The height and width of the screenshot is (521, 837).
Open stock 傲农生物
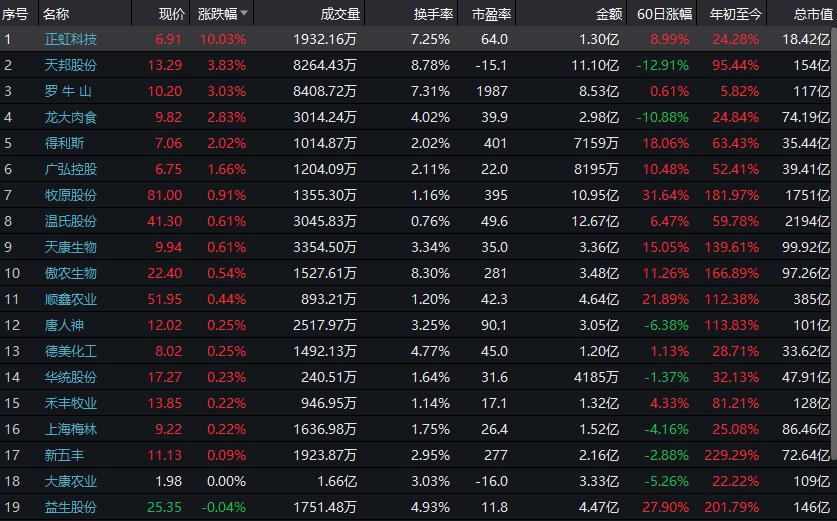pyautogui.click(x=70, y=273)
